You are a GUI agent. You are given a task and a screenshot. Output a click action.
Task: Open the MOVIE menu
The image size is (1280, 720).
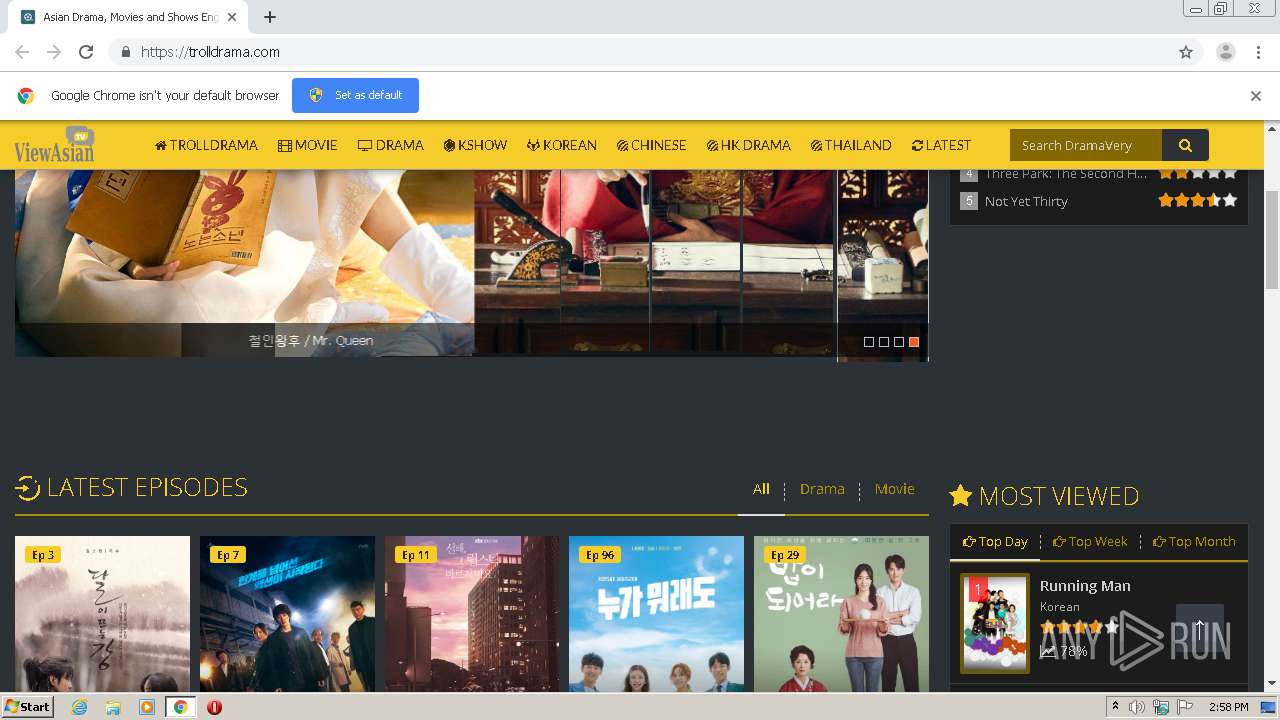point(308,145)
